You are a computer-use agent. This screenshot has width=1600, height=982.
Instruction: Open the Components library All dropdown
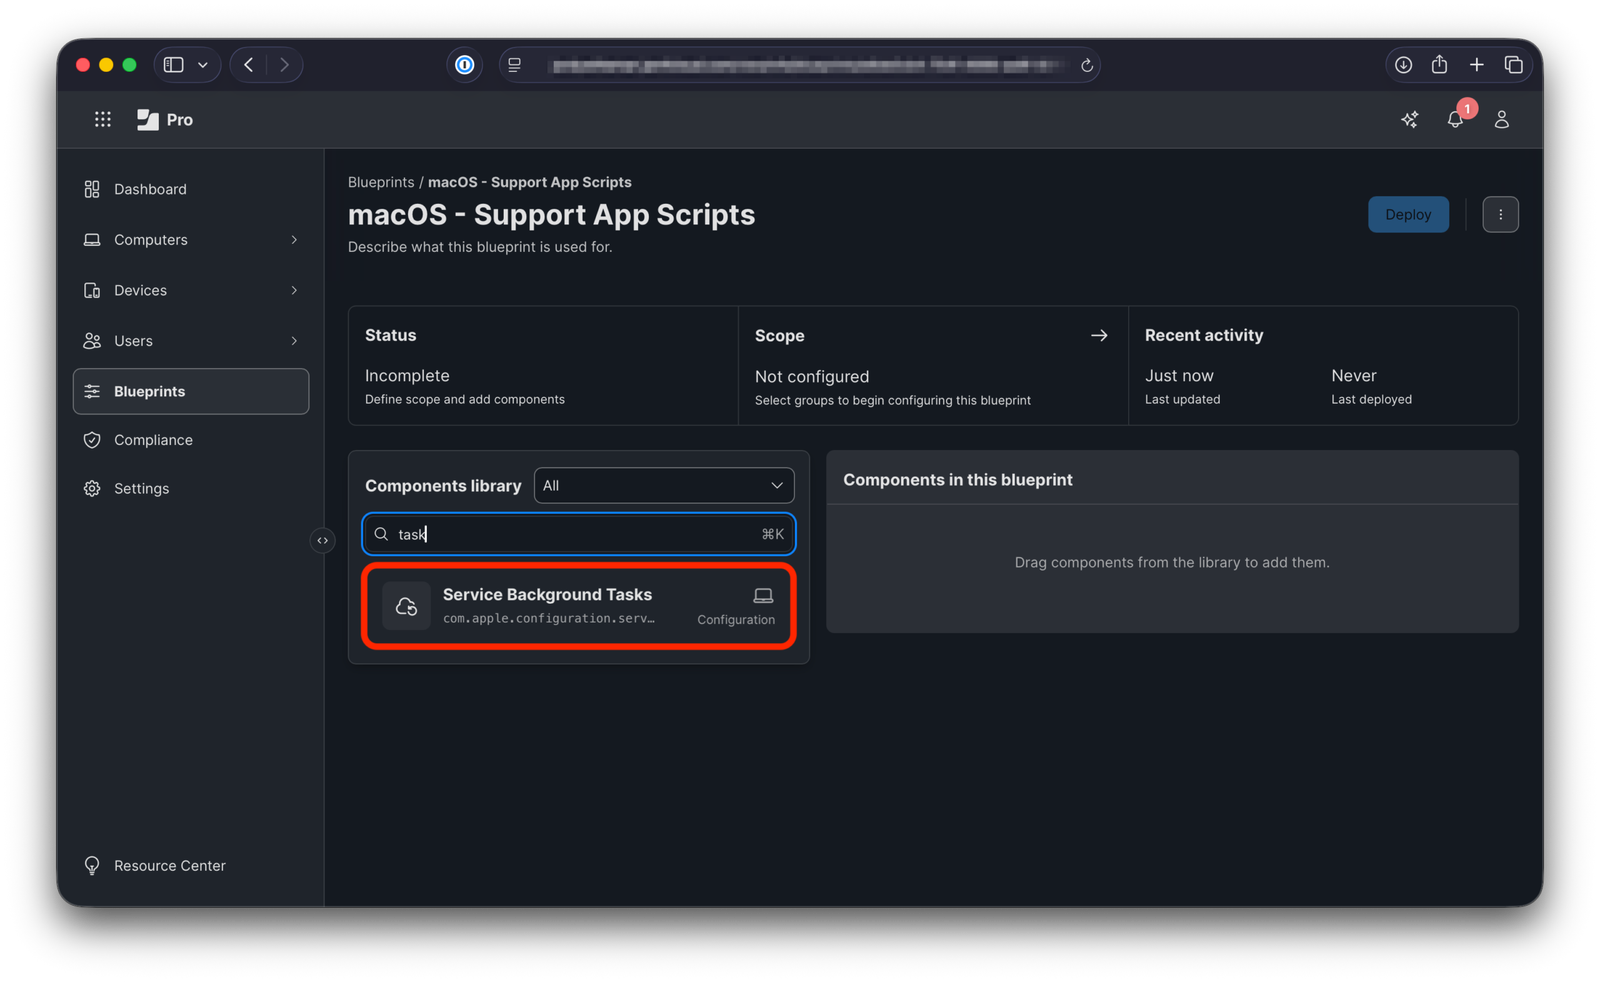pyautogui.click(x=664, y=486)
